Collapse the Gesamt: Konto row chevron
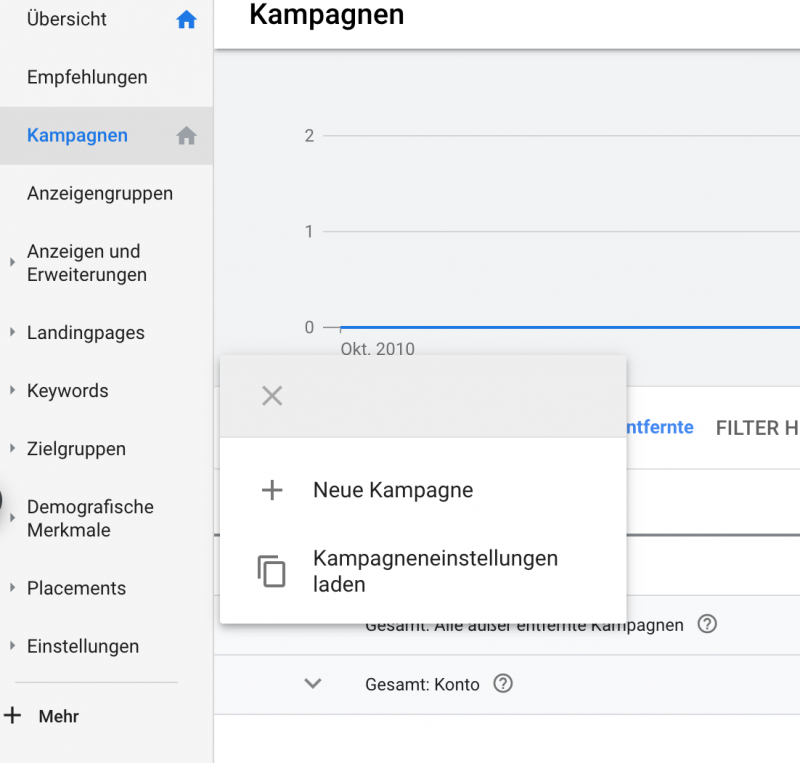The width and height of the screenshot is (800, 763). coord(313,684)
